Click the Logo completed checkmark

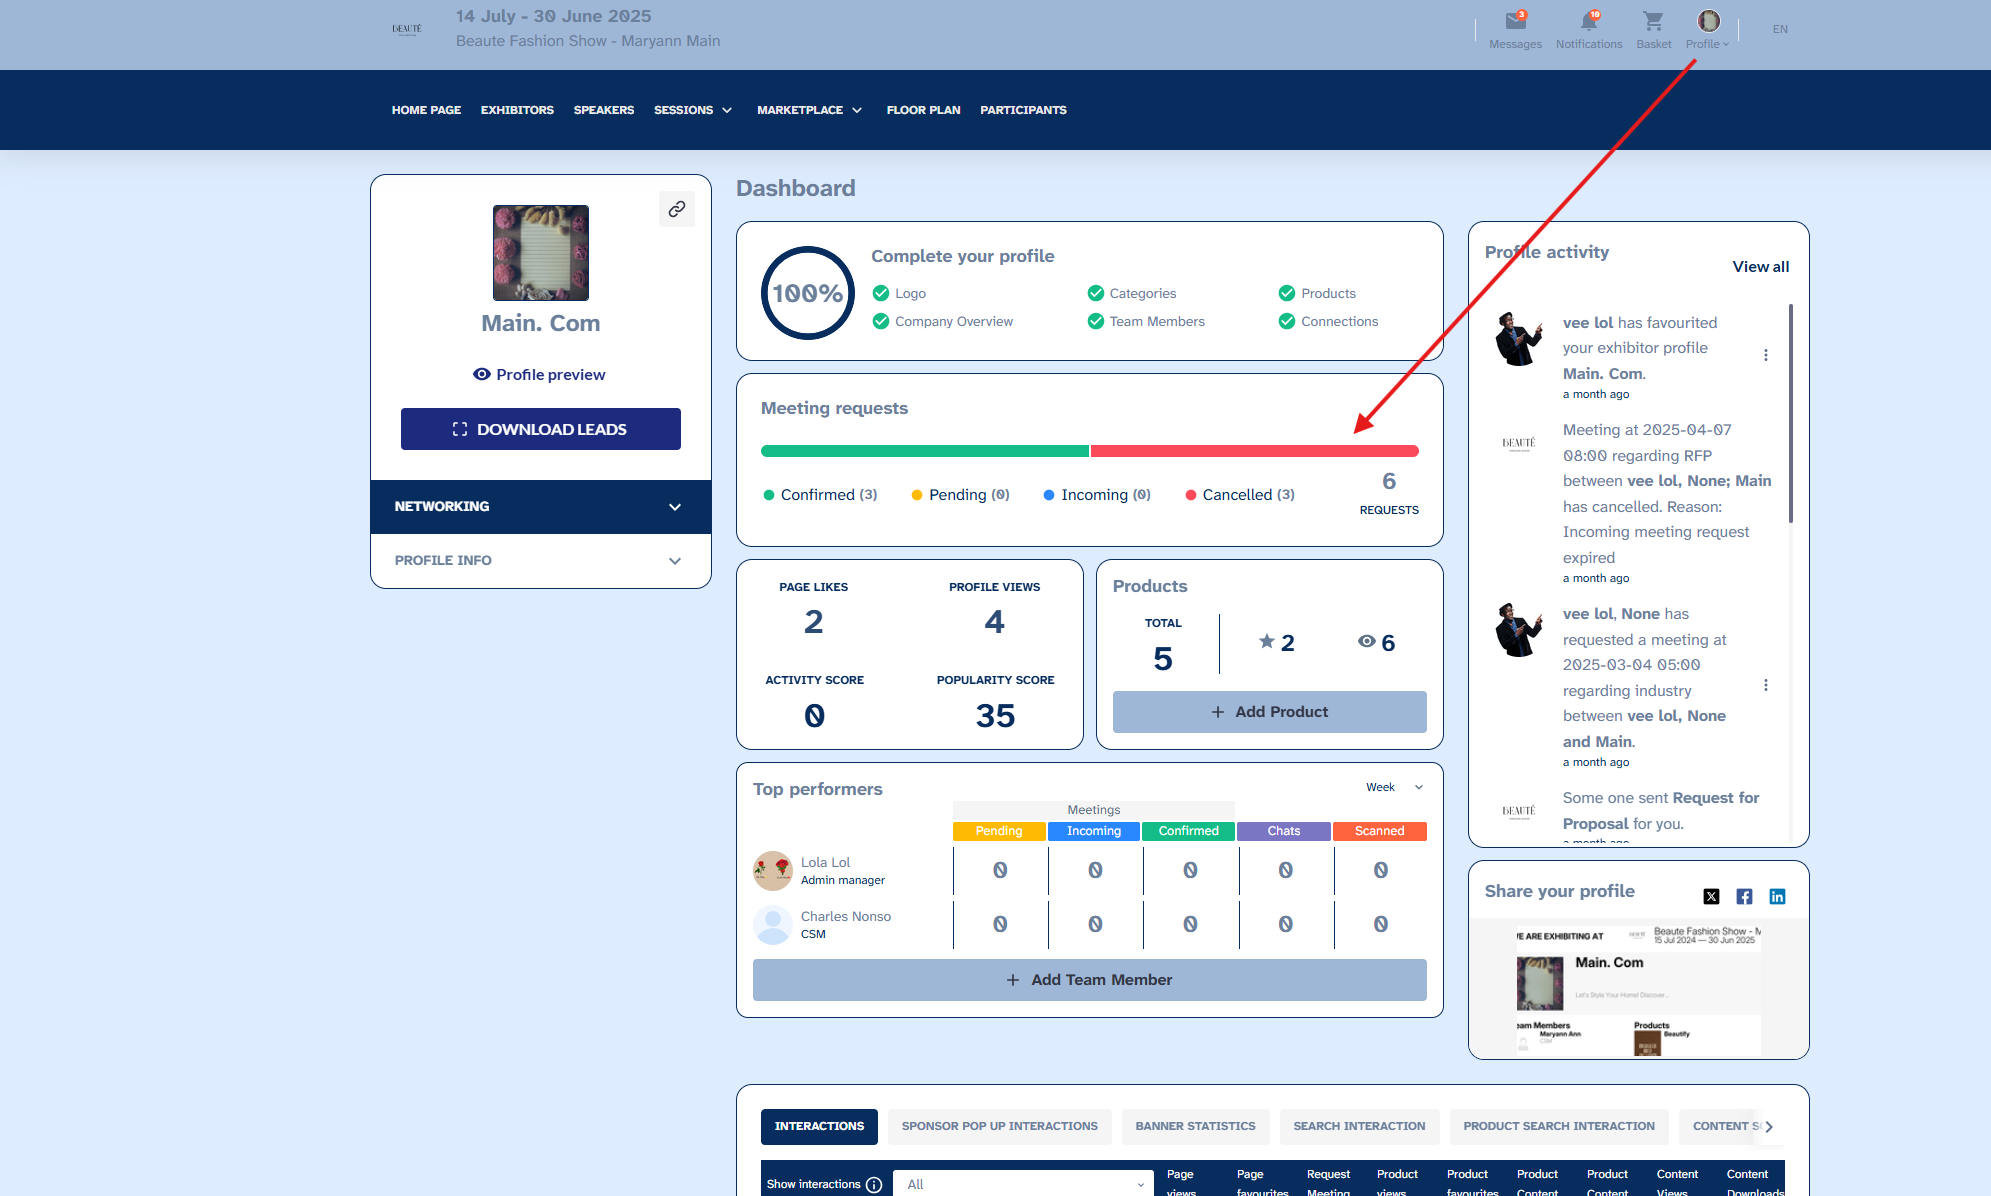point(881,293)
